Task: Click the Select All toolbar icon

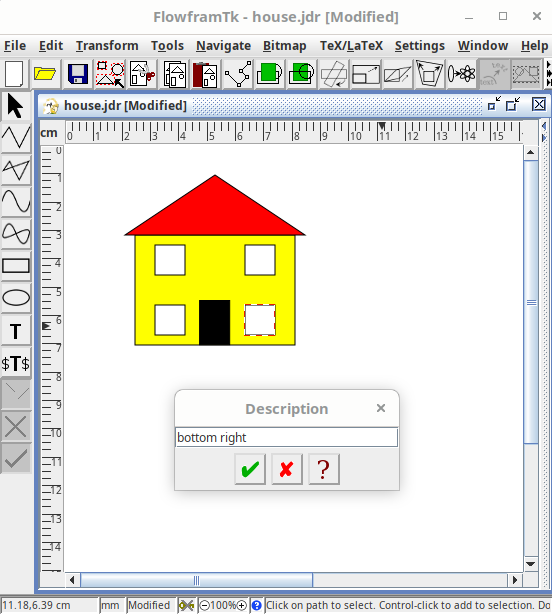Action: coord(110,74)
